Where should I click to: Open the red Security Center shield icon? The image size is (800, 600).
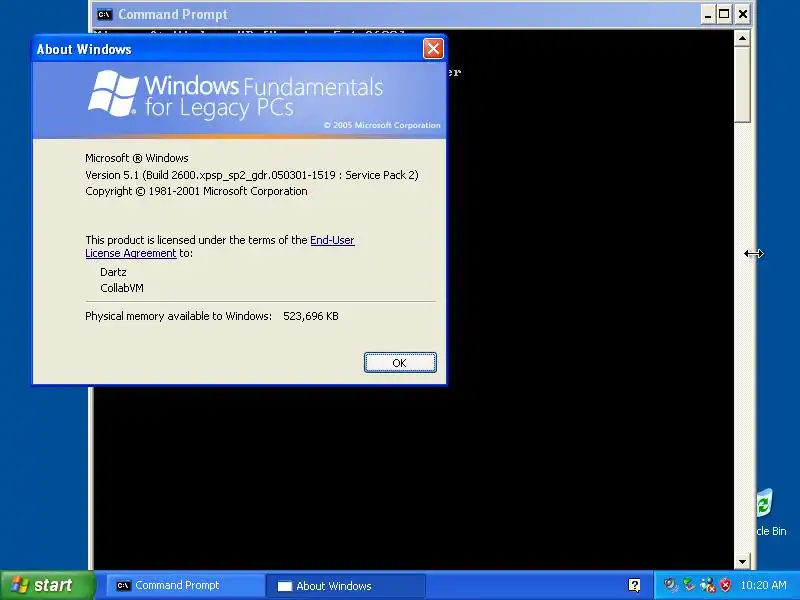pyautogui.click(x=725, y=585)
